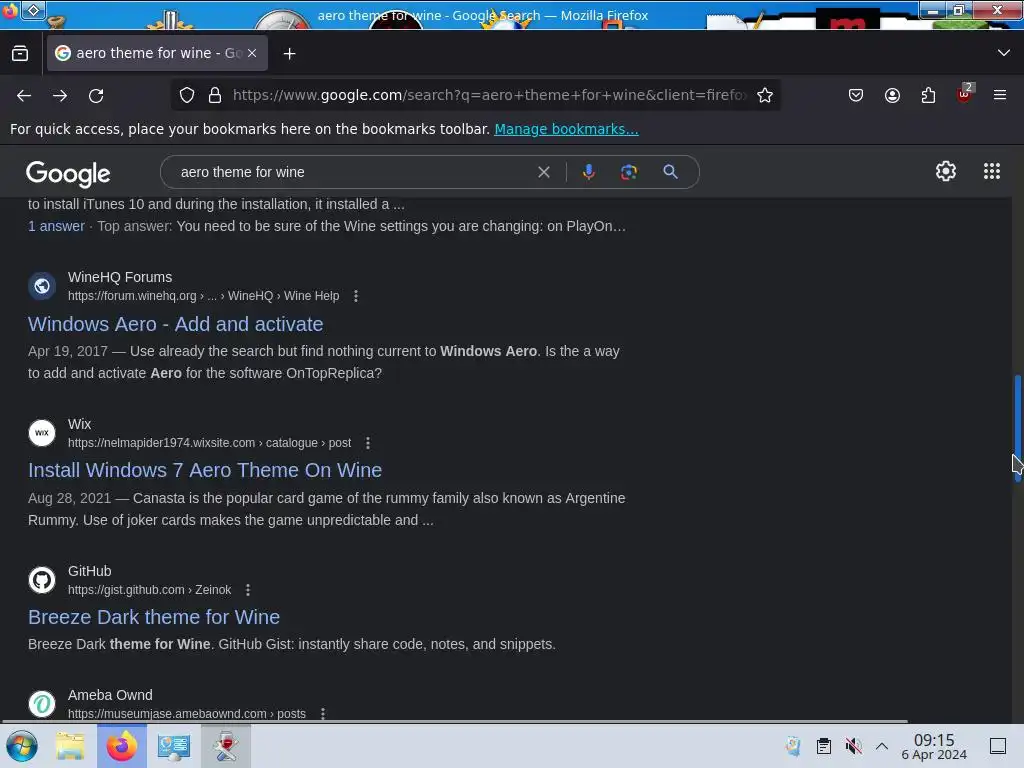Bookmark this page with the star

pyautogui.click(x=765, y=95)
